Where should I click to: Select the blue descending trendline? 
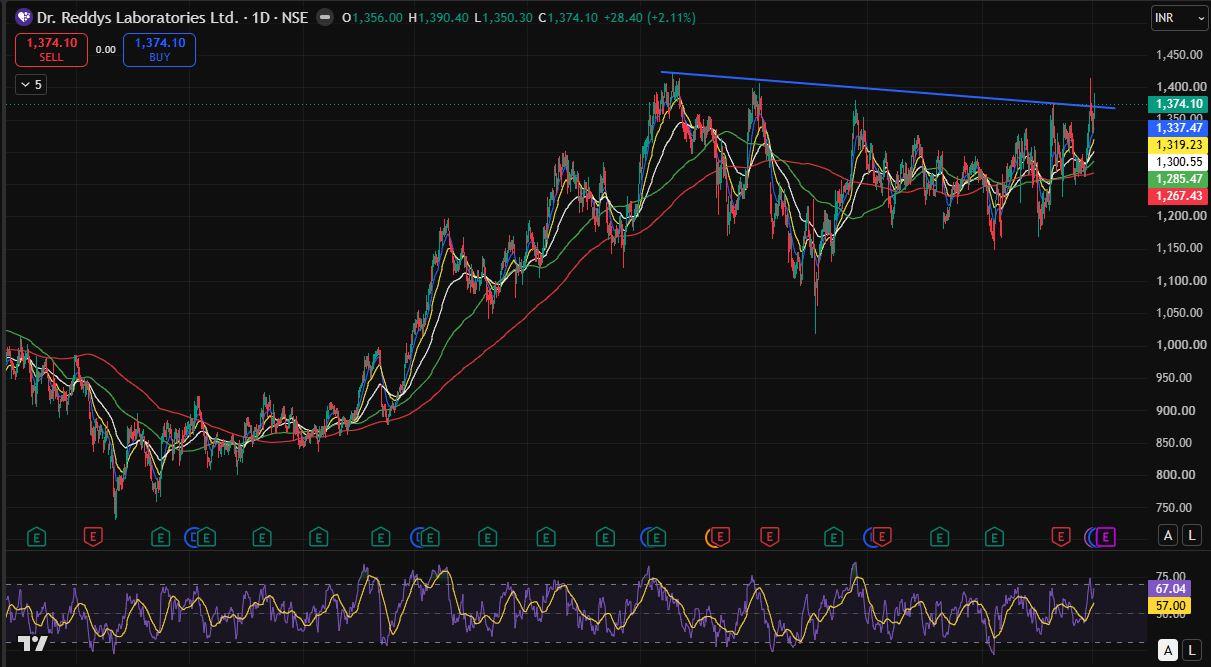888,90
